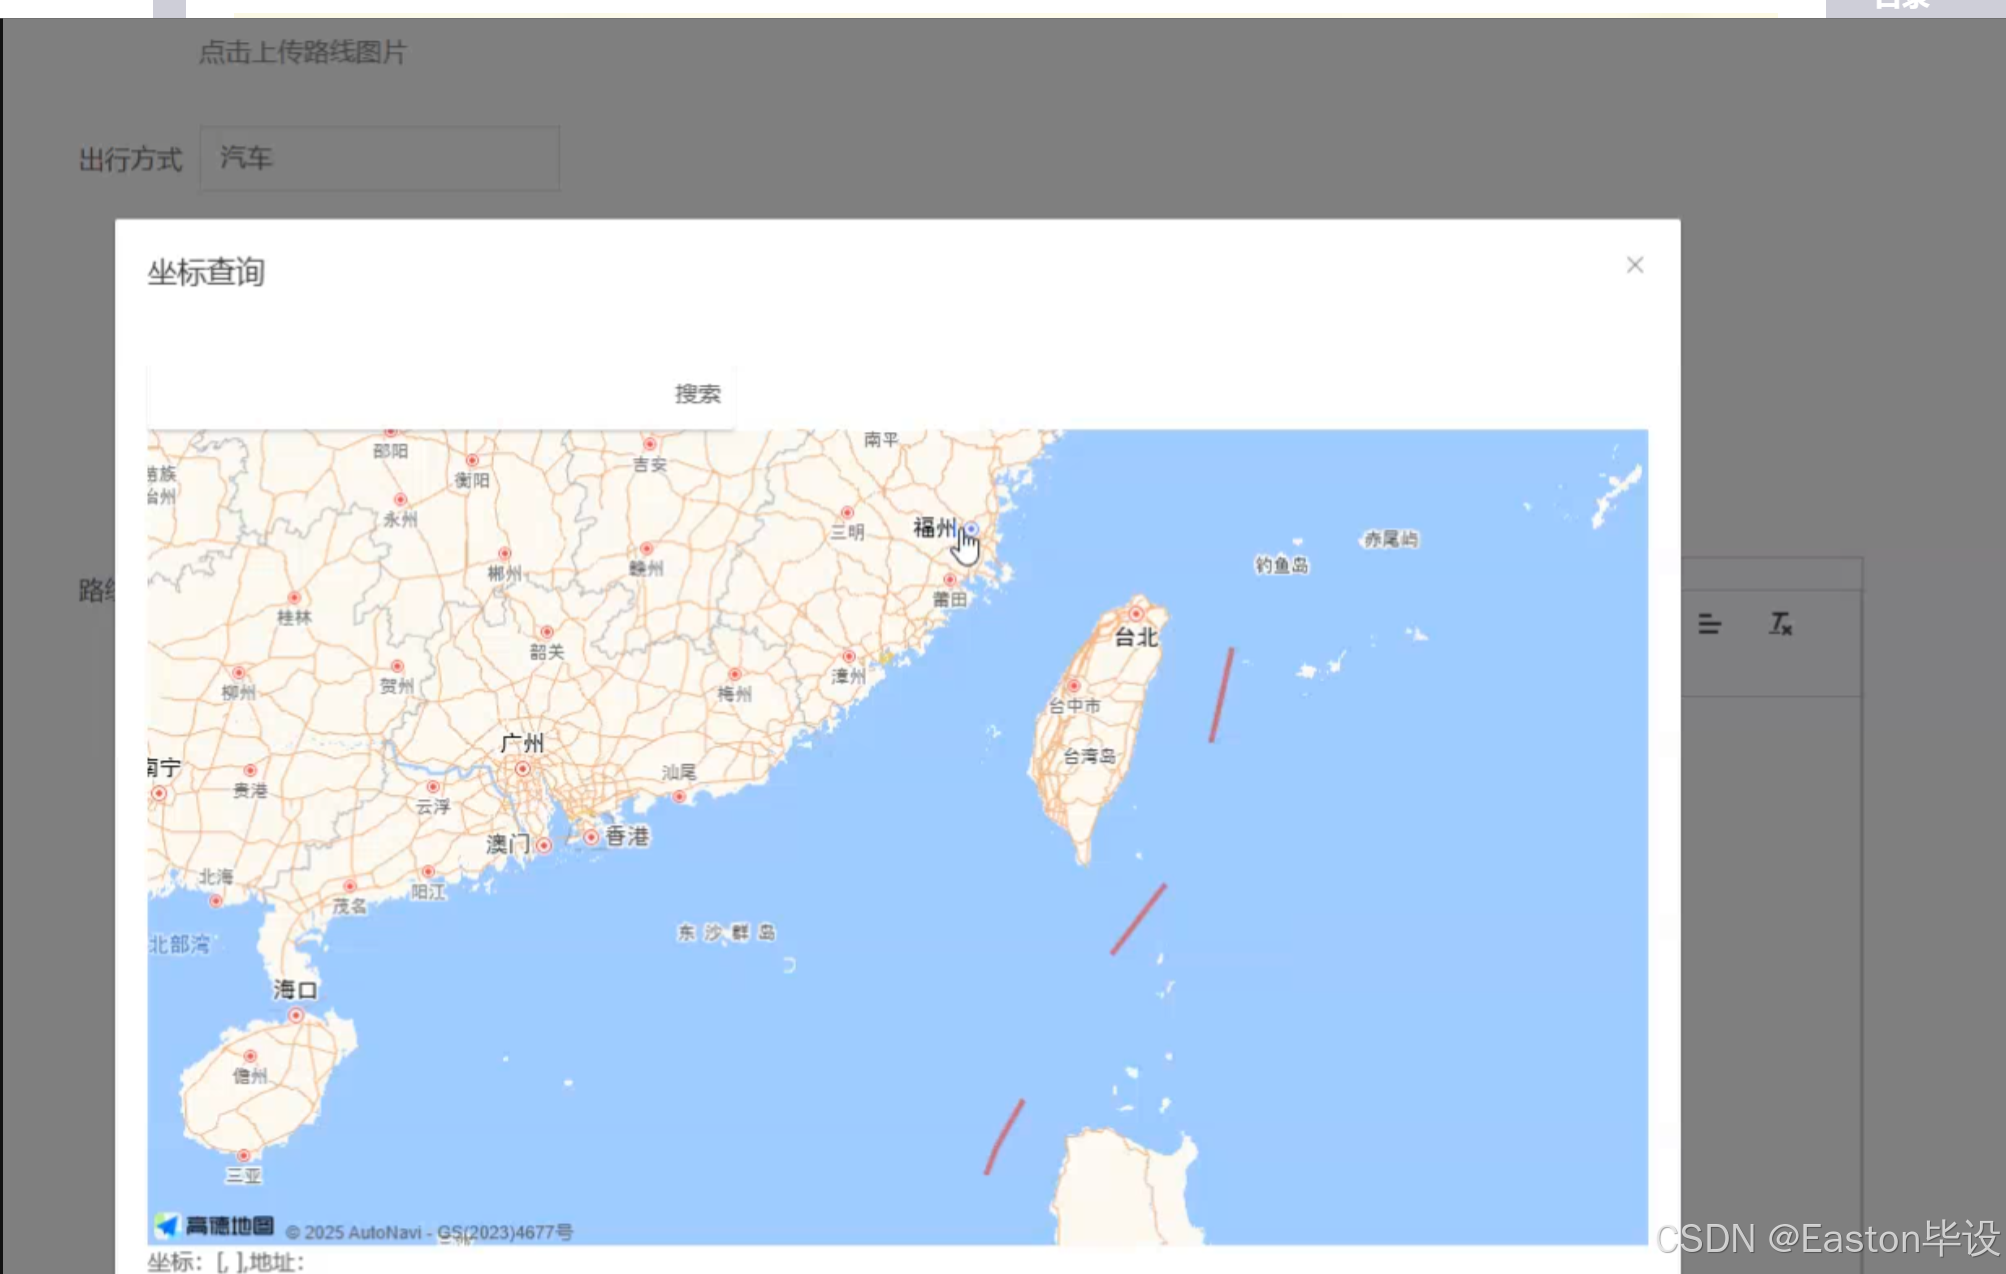The width and height of the screenshot is (2006, 1274).
Task: Click the text alignment icon in editor toolbar
Action: click(x=1709, y=625)
